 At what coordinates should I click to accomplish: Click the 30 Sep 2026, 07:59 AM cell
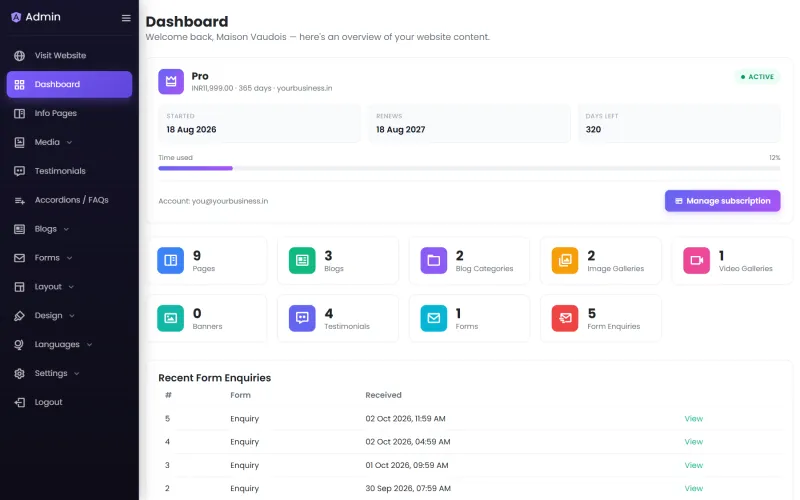tap(408, 488)
